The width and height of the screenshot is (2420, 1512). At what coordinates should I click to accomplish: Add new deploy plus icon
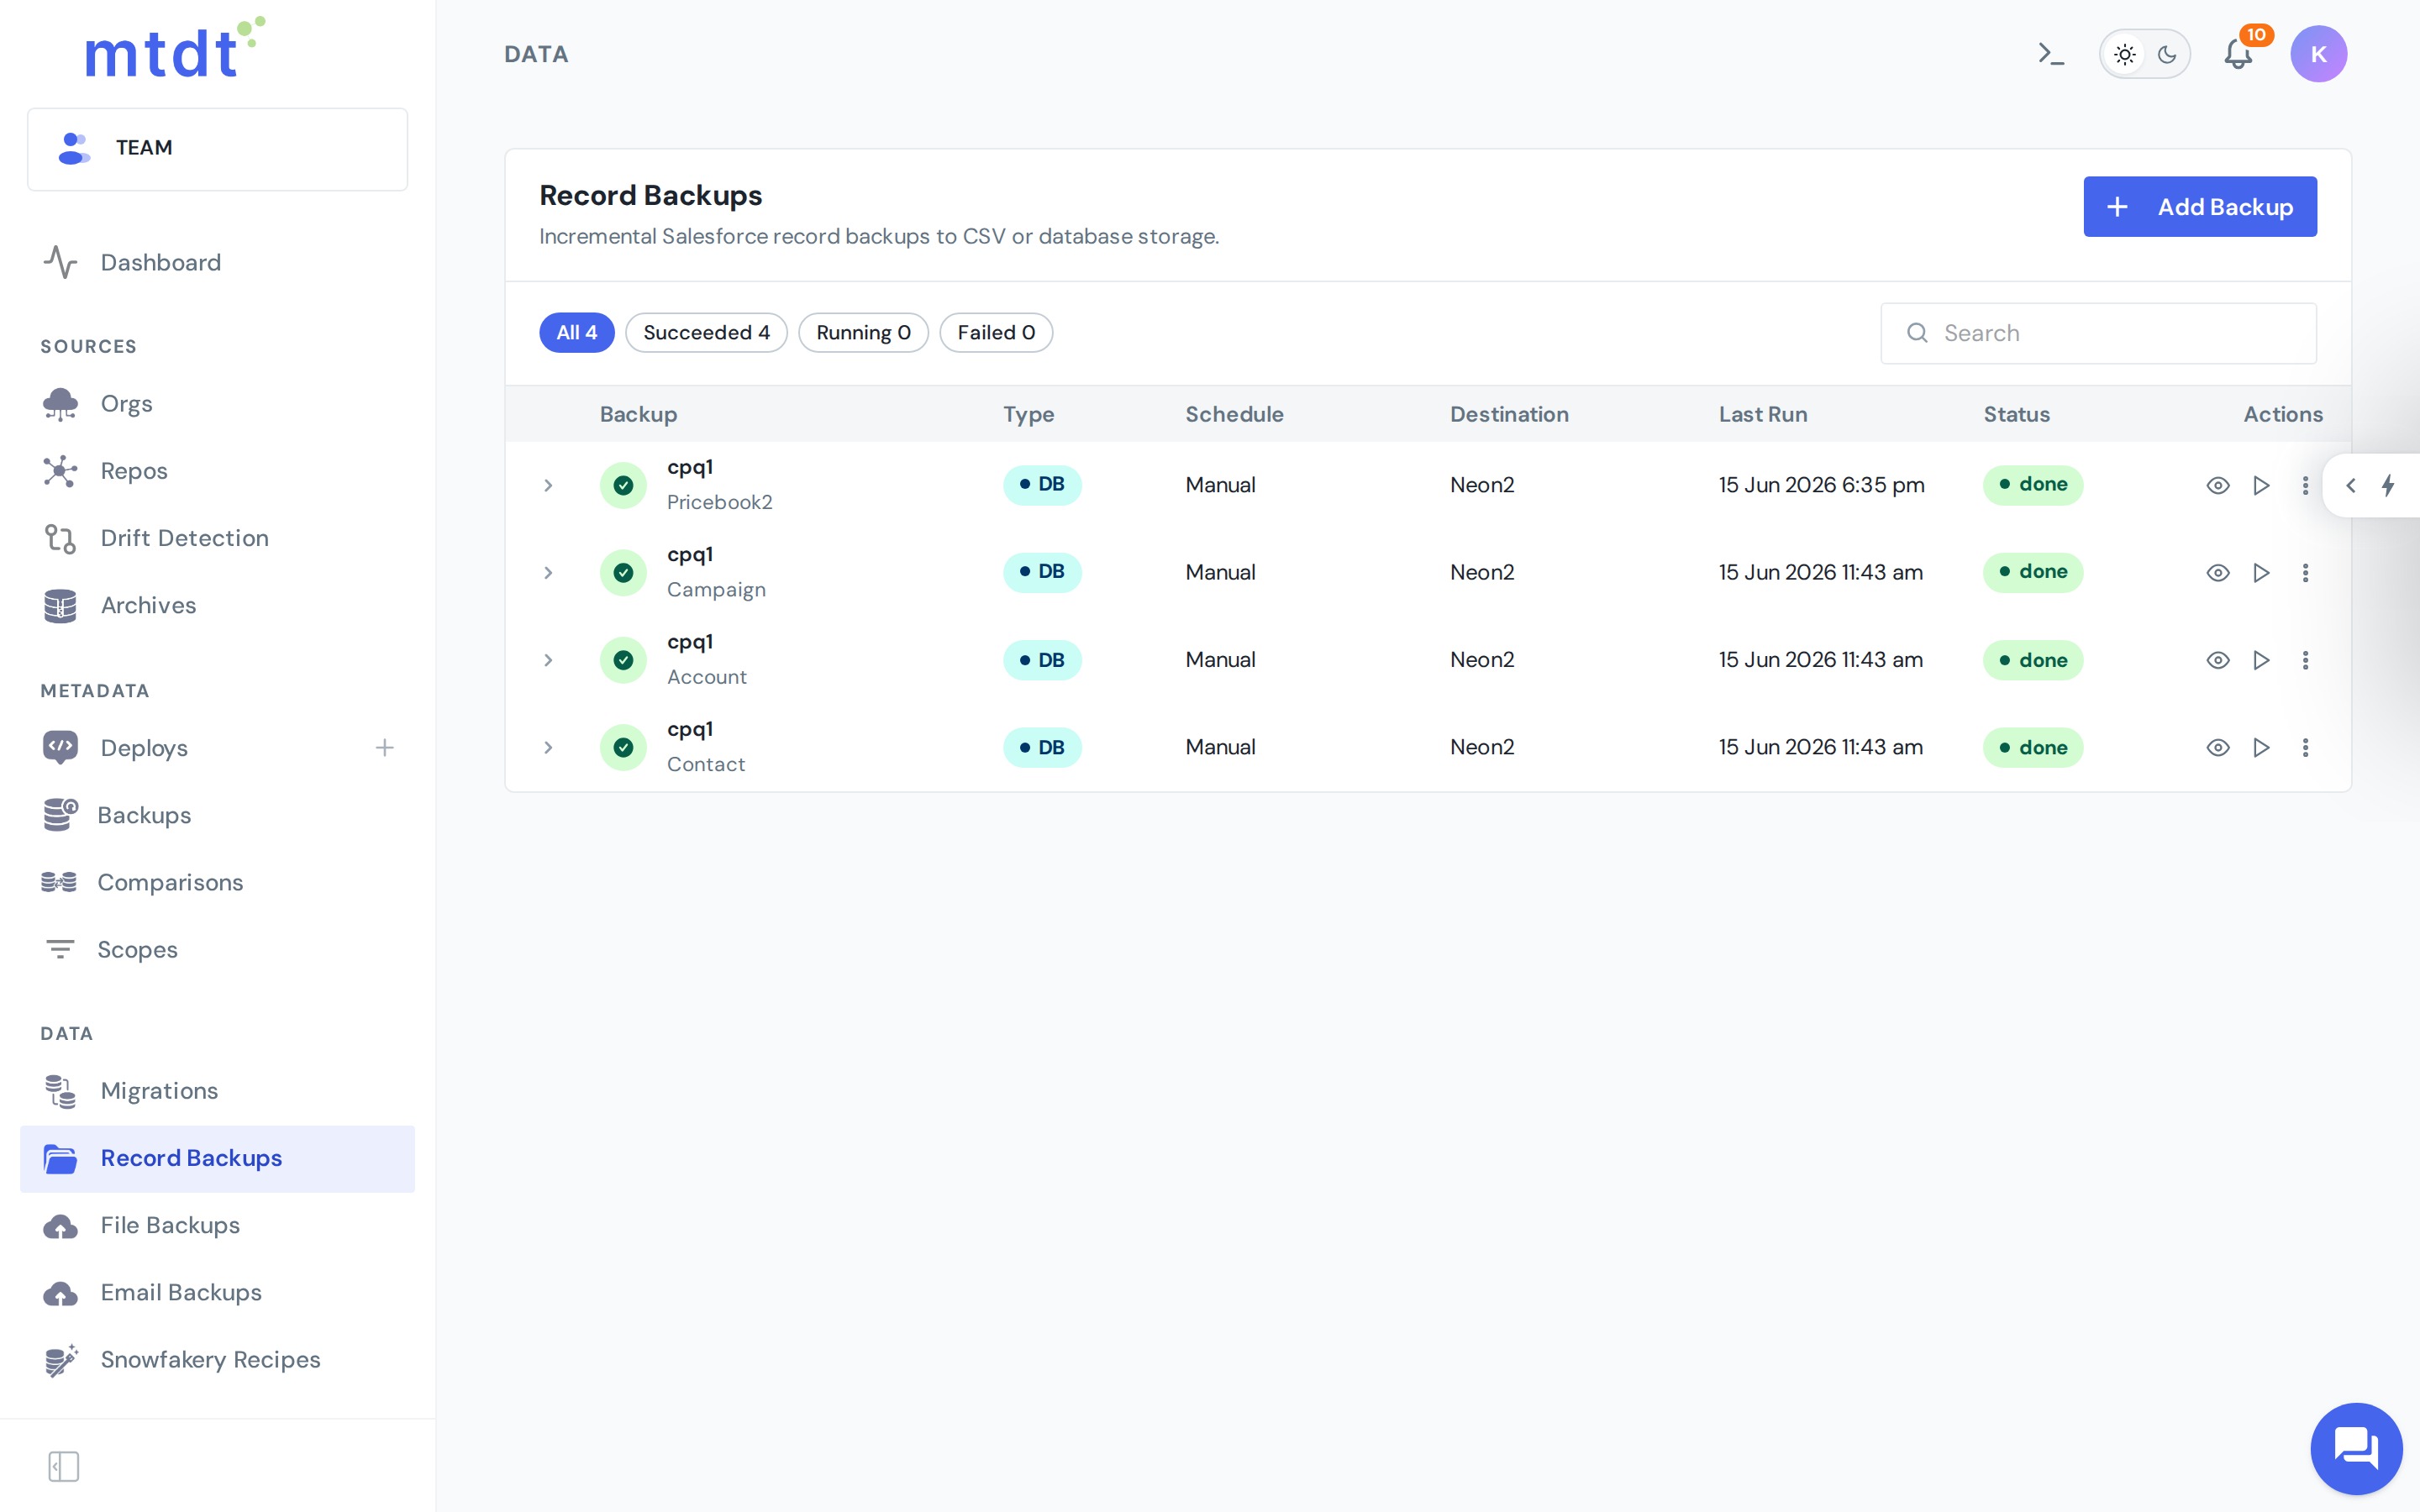point(384,747)
